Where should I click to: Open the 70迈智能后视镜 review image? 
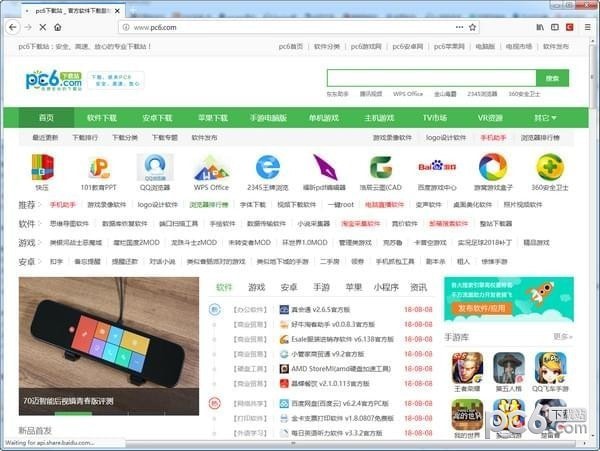coord(109,346)
